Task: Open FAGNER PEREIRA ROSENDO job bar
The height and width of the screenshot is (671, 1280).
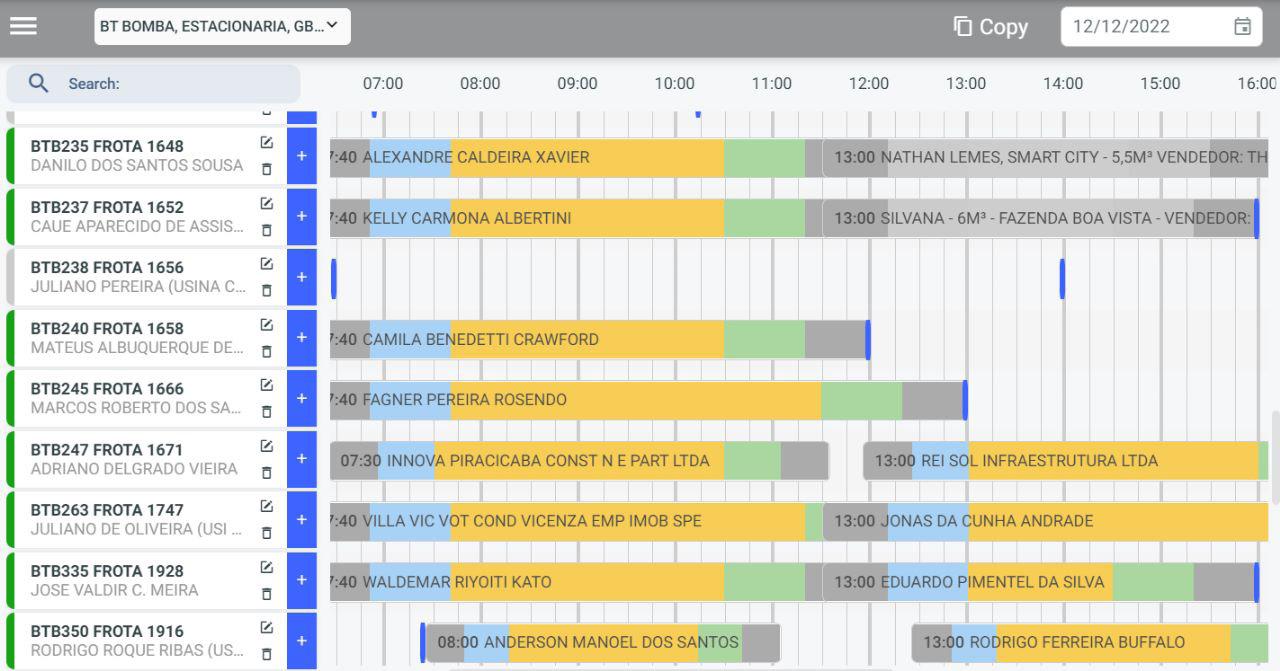Action: click(646, 400)
